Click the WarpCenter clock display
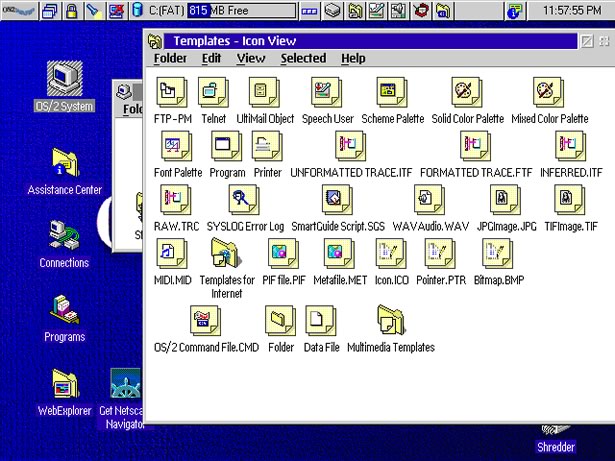The image size is (615, 461). point(571,11)
